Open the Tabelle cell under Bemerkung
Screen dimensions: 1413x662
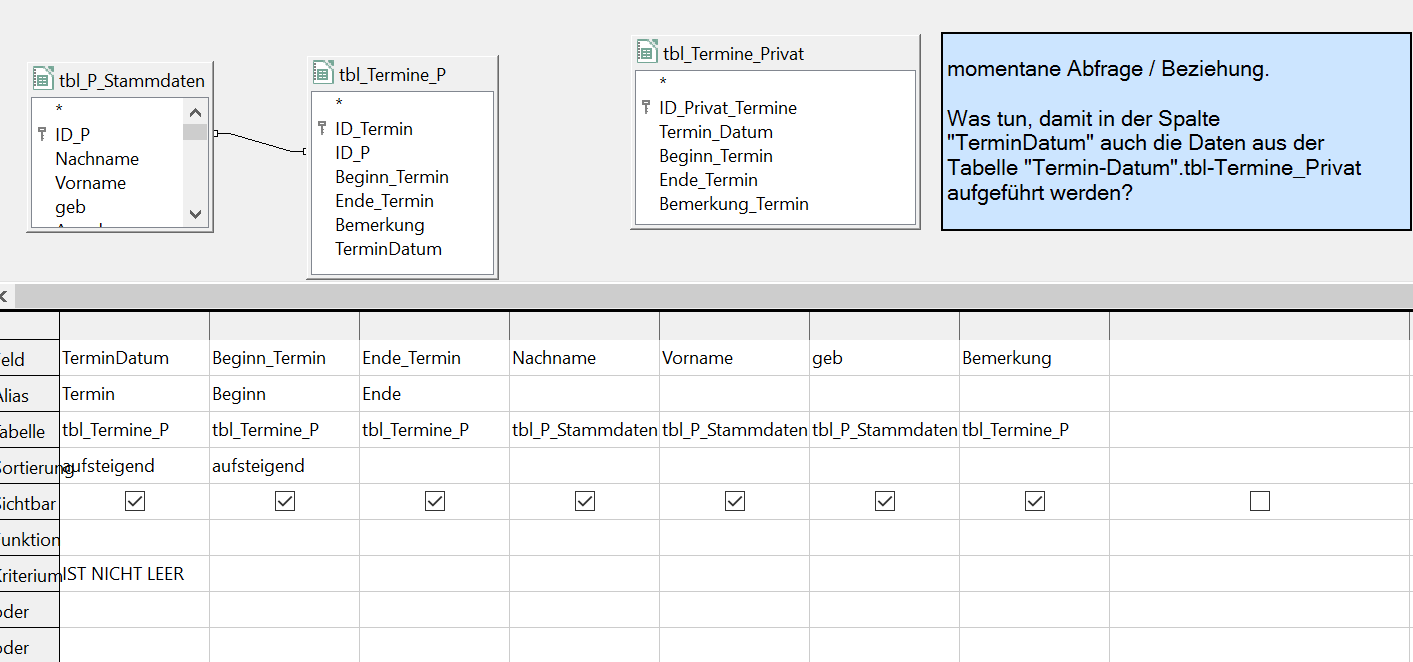(x=1035, y=430)
